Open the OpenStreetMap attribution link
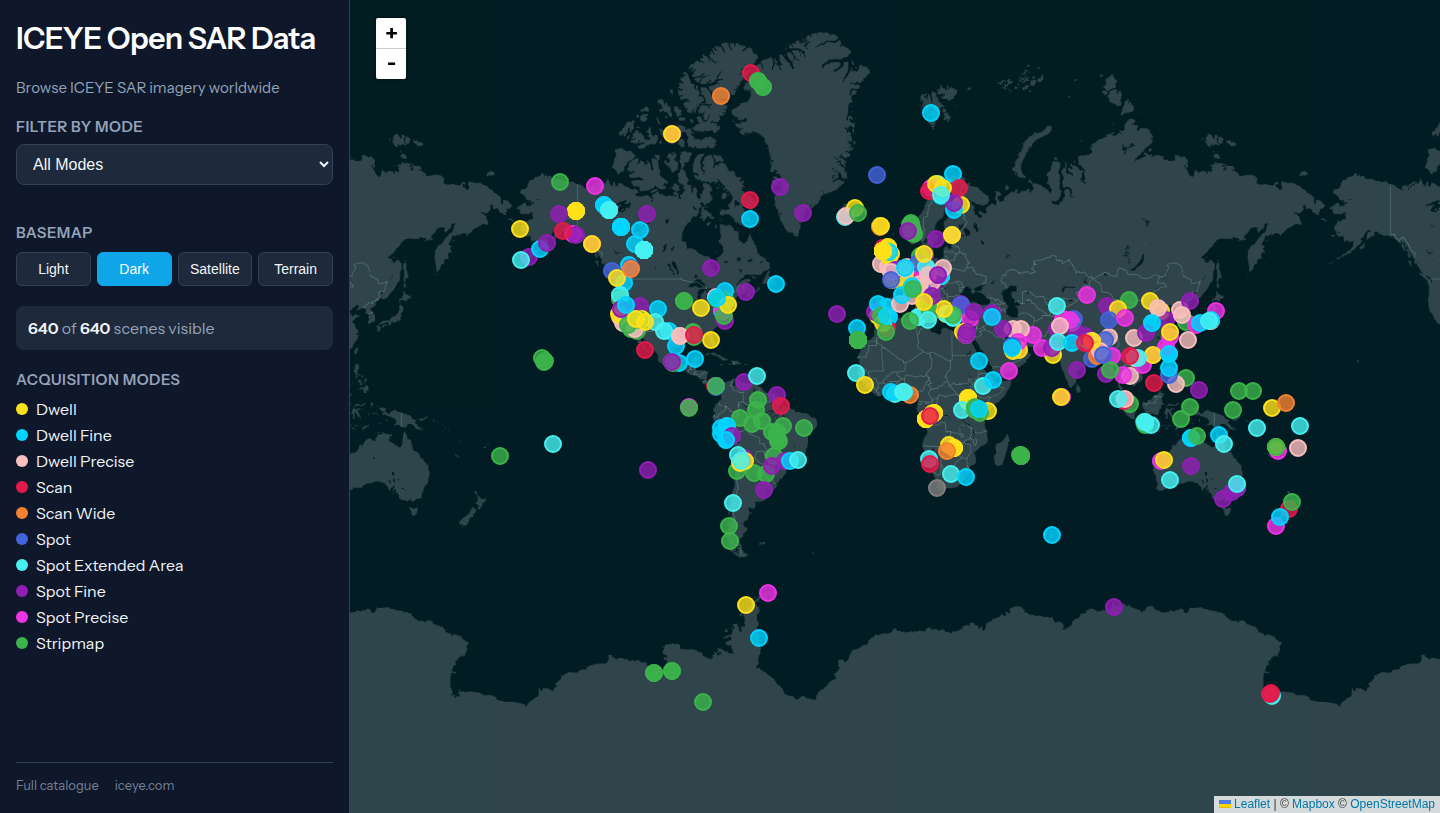 (1392, 804)
